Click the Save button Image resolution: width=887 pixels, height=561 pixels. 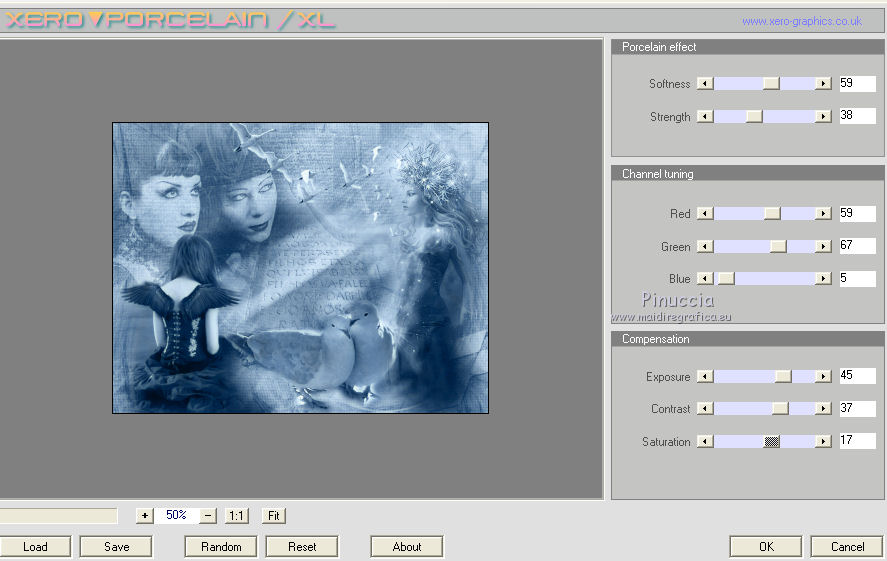click(x=116, y=546)
